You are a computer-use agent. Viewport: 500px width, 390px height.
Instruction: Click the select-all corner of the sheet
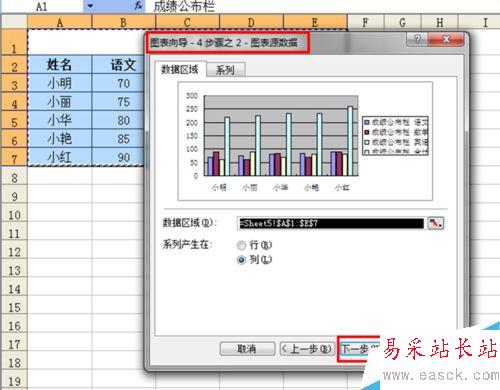pyautogui.click(x=14, y=22)
